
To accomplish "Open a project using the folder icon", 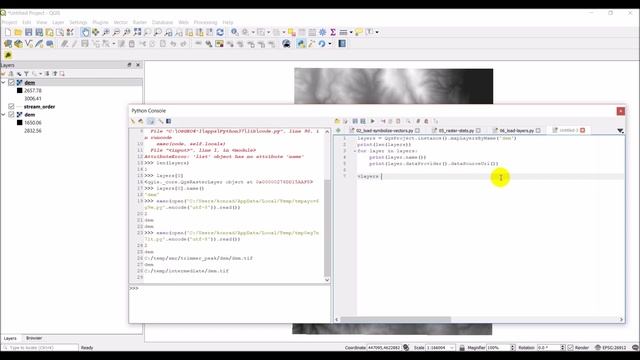I will pos(18,32).
